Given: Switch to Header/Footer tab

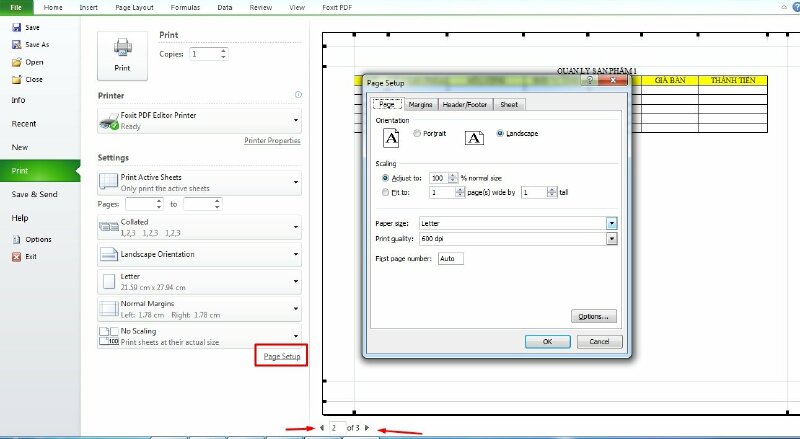Looking at the screenshot, I should pyautogui.click(x=465, y=104).
